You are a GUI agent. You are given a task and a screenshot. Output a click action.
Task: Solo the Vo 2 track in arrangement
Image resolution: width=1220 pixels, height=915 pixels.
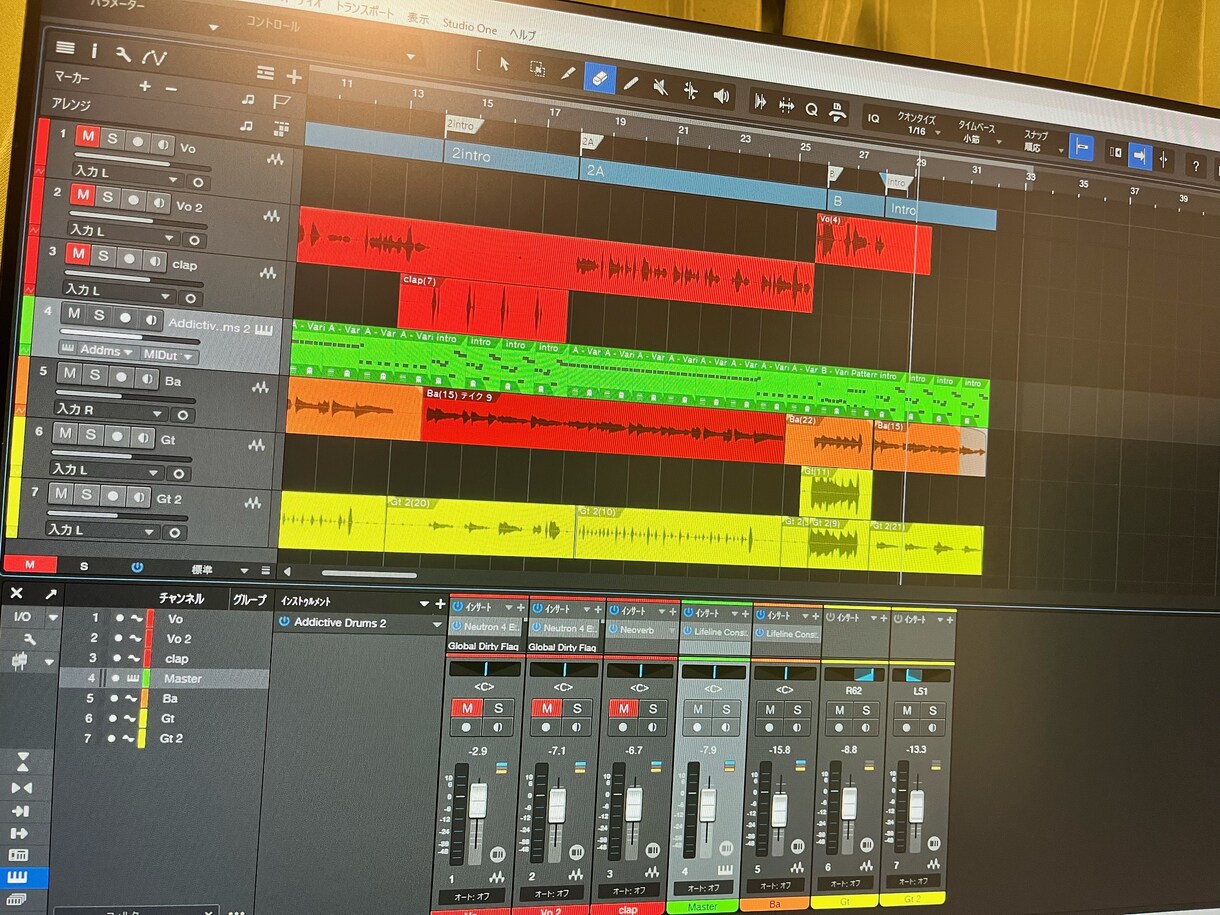(107, 197)
